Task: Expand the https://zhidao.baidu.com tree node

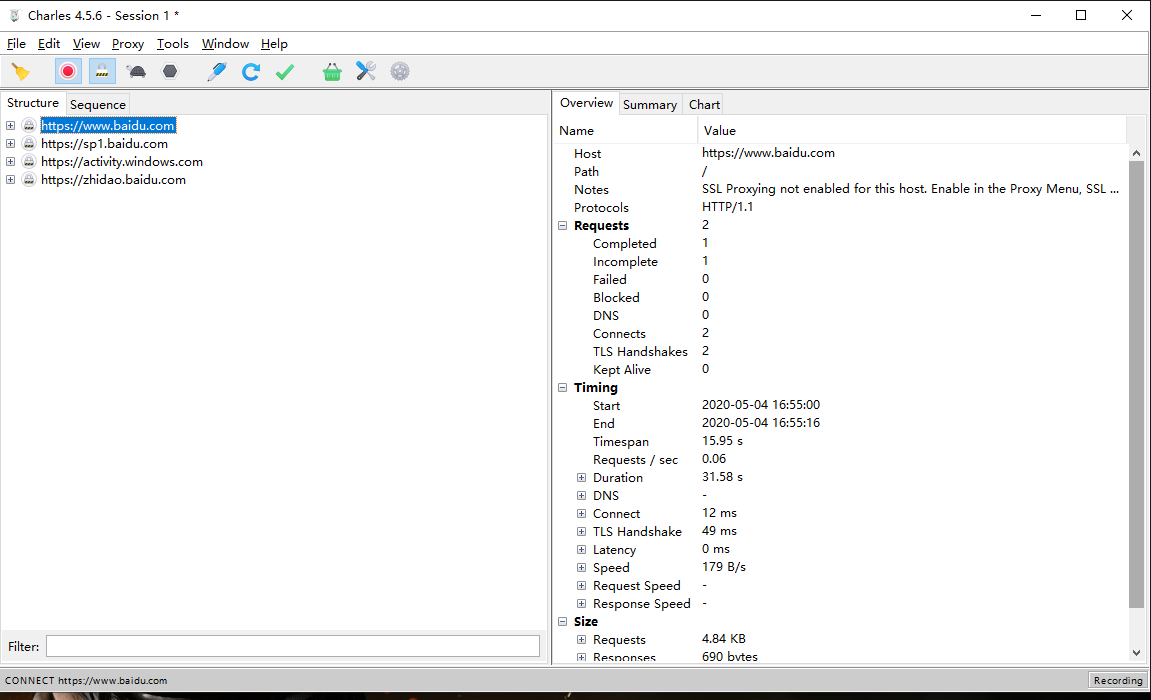Action: [10, 180]
